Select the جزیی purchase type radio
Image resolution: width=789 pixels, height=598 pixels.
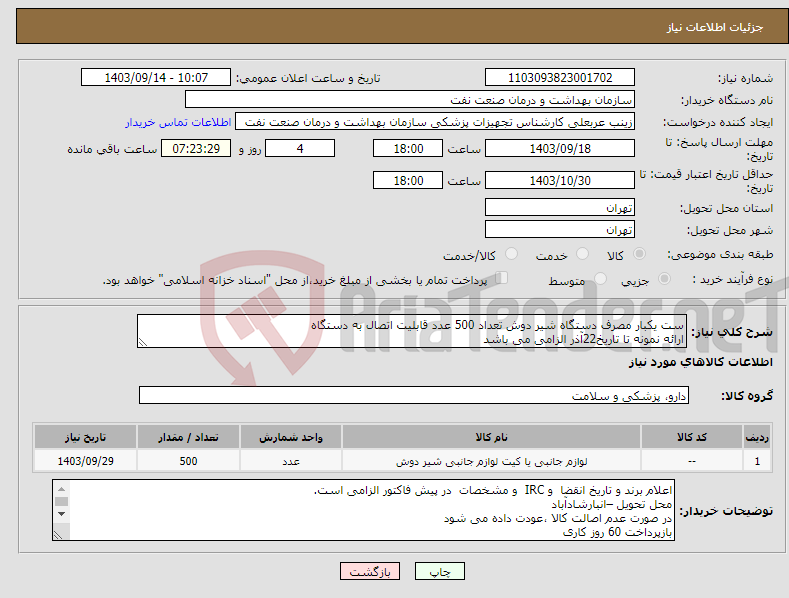pos(664,278)
